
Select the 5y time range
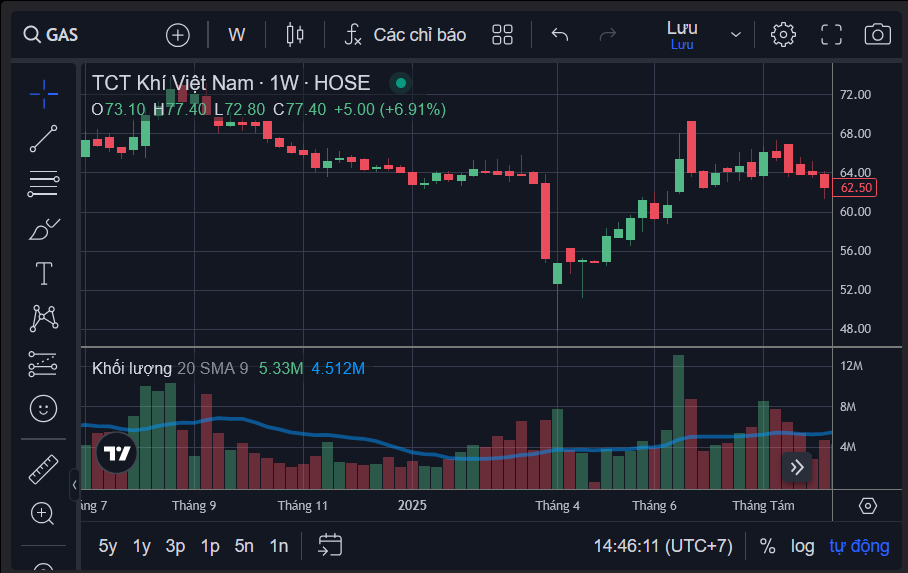108,546
